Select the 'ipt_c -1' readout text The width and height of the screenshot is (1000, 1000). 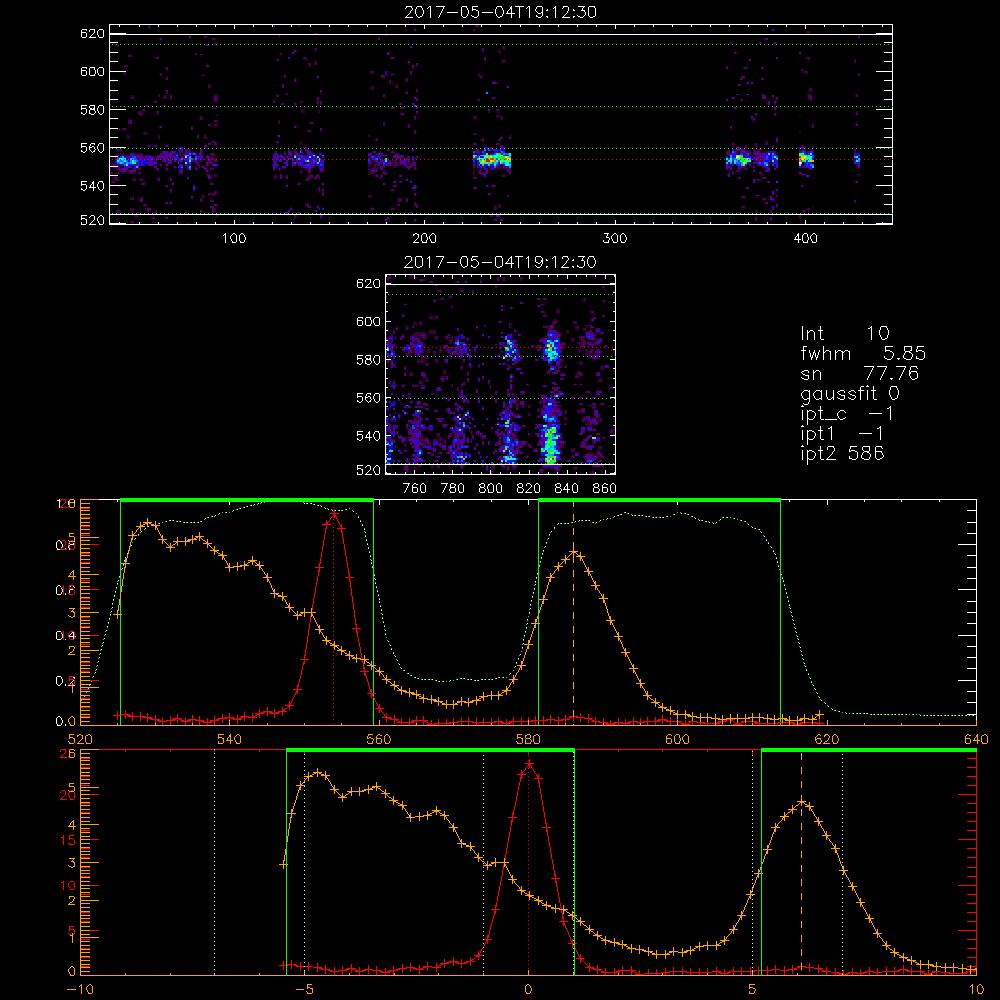[x=847, y=415]
